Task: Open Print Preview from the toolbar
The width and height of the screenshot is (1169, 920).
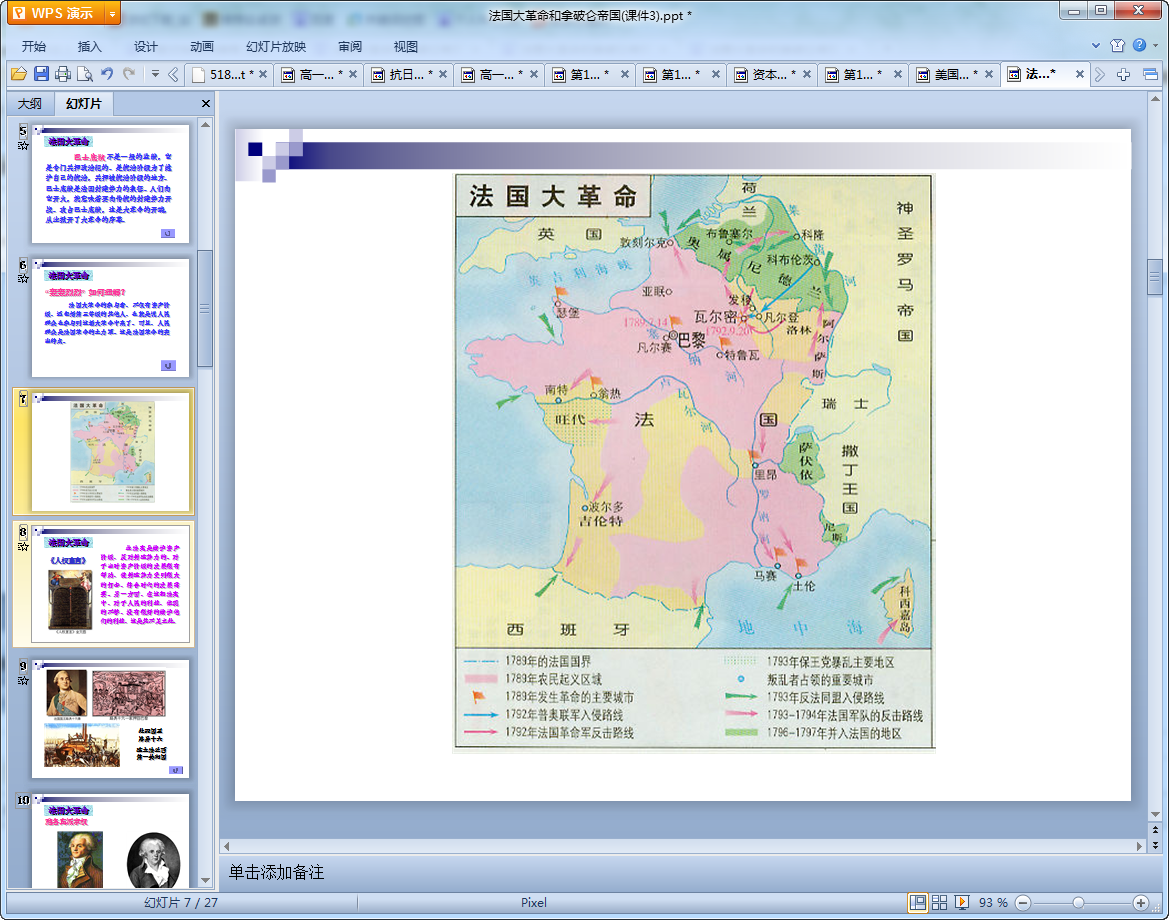Action: (x=85, y=73)
